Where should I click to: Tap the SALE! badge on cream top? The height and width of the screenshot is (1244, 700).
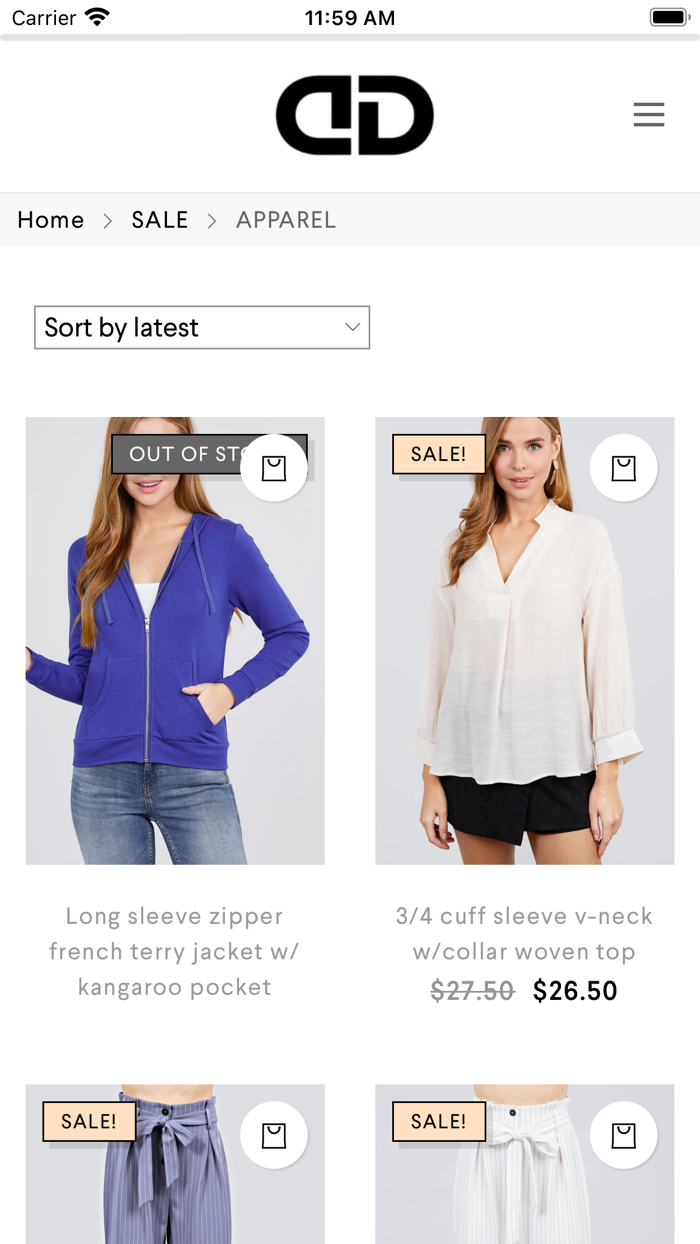(439, 454)
